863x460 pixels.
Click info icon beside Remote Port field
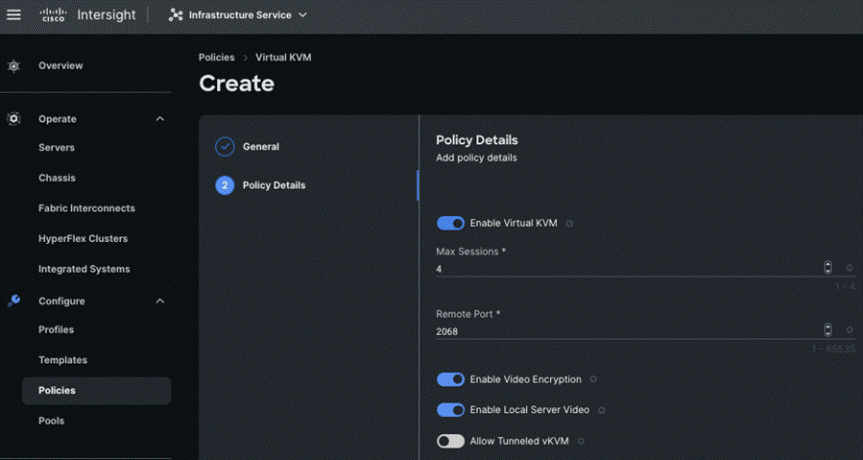tap(849, 330)
